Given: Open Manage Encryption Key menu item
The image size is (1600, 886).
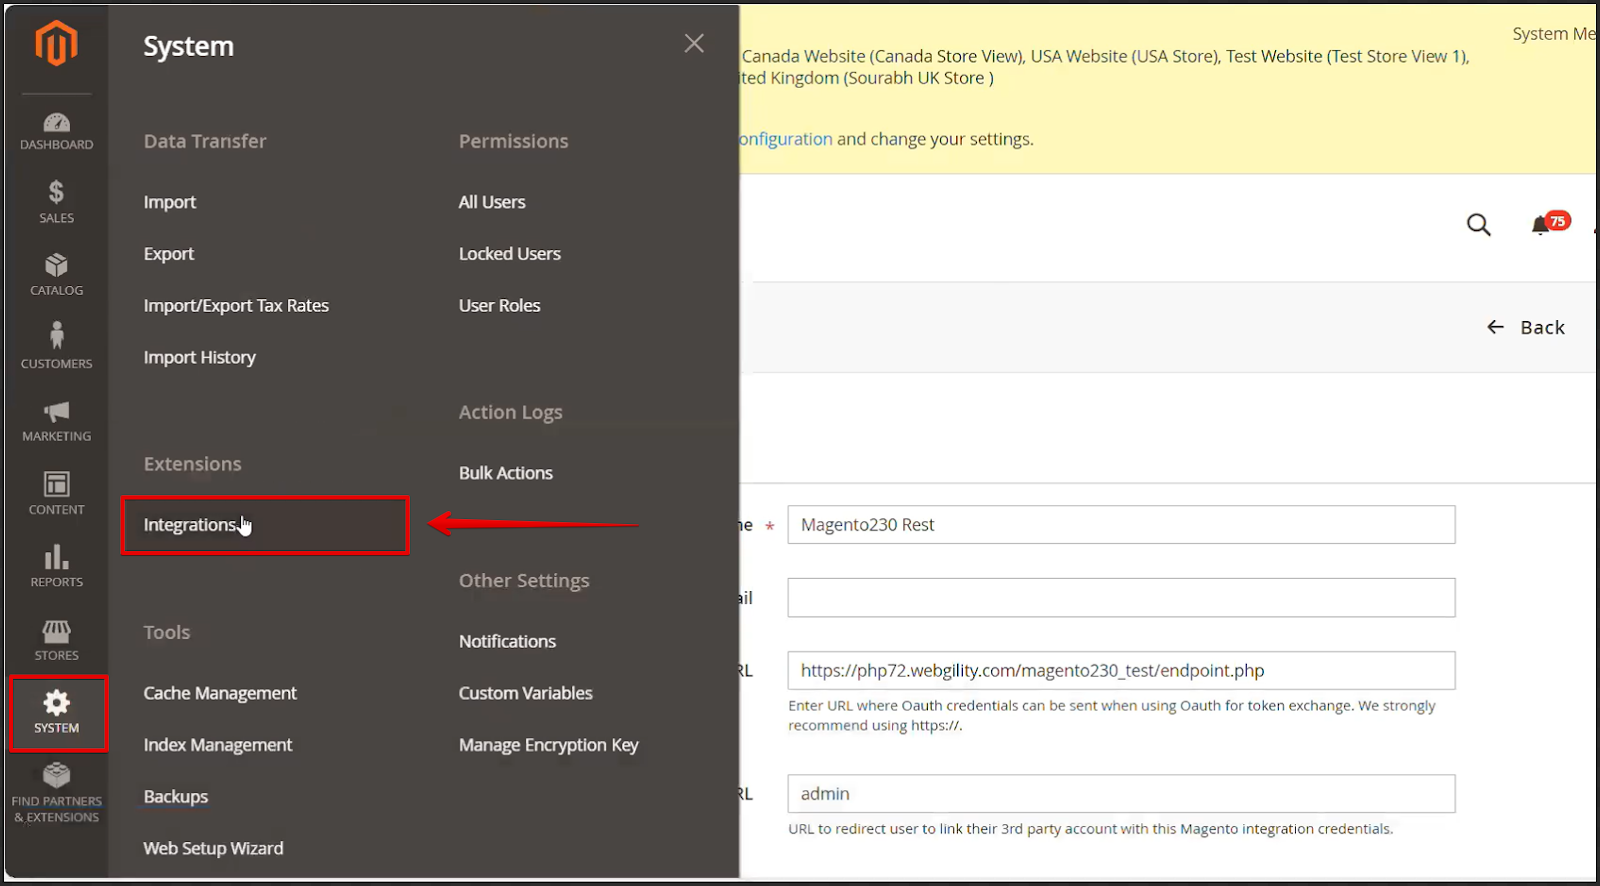Looking at the screenshot, I should click(548, 745).
